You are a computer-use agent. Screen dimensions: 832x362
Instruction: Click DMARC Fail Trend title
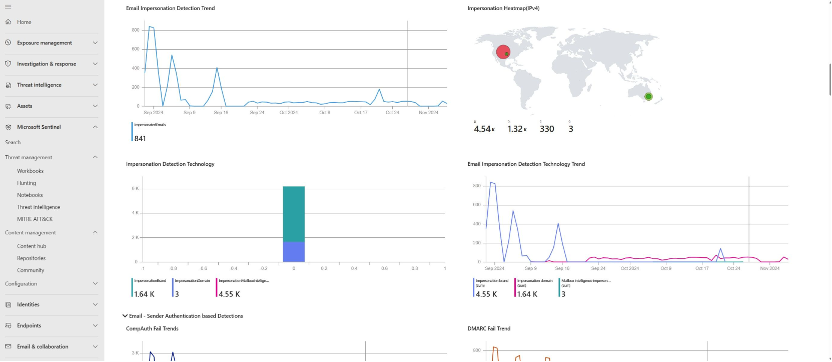click(x=489, y=329)
